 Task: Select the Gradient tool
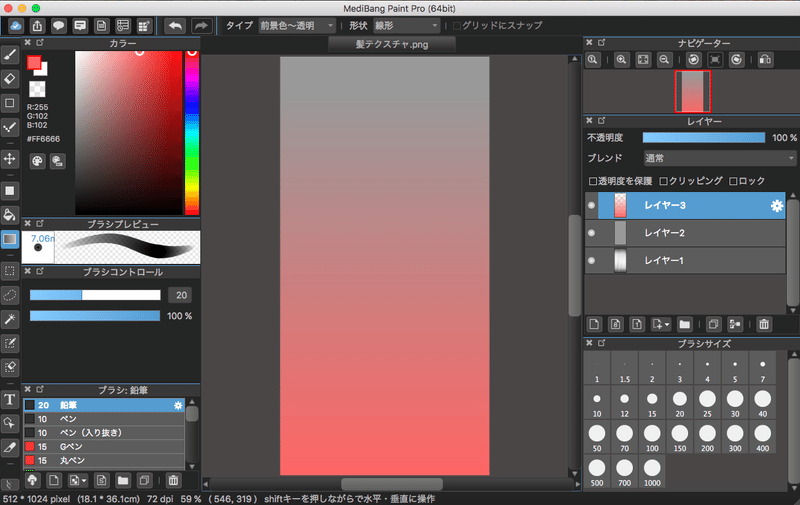(10, 239)
